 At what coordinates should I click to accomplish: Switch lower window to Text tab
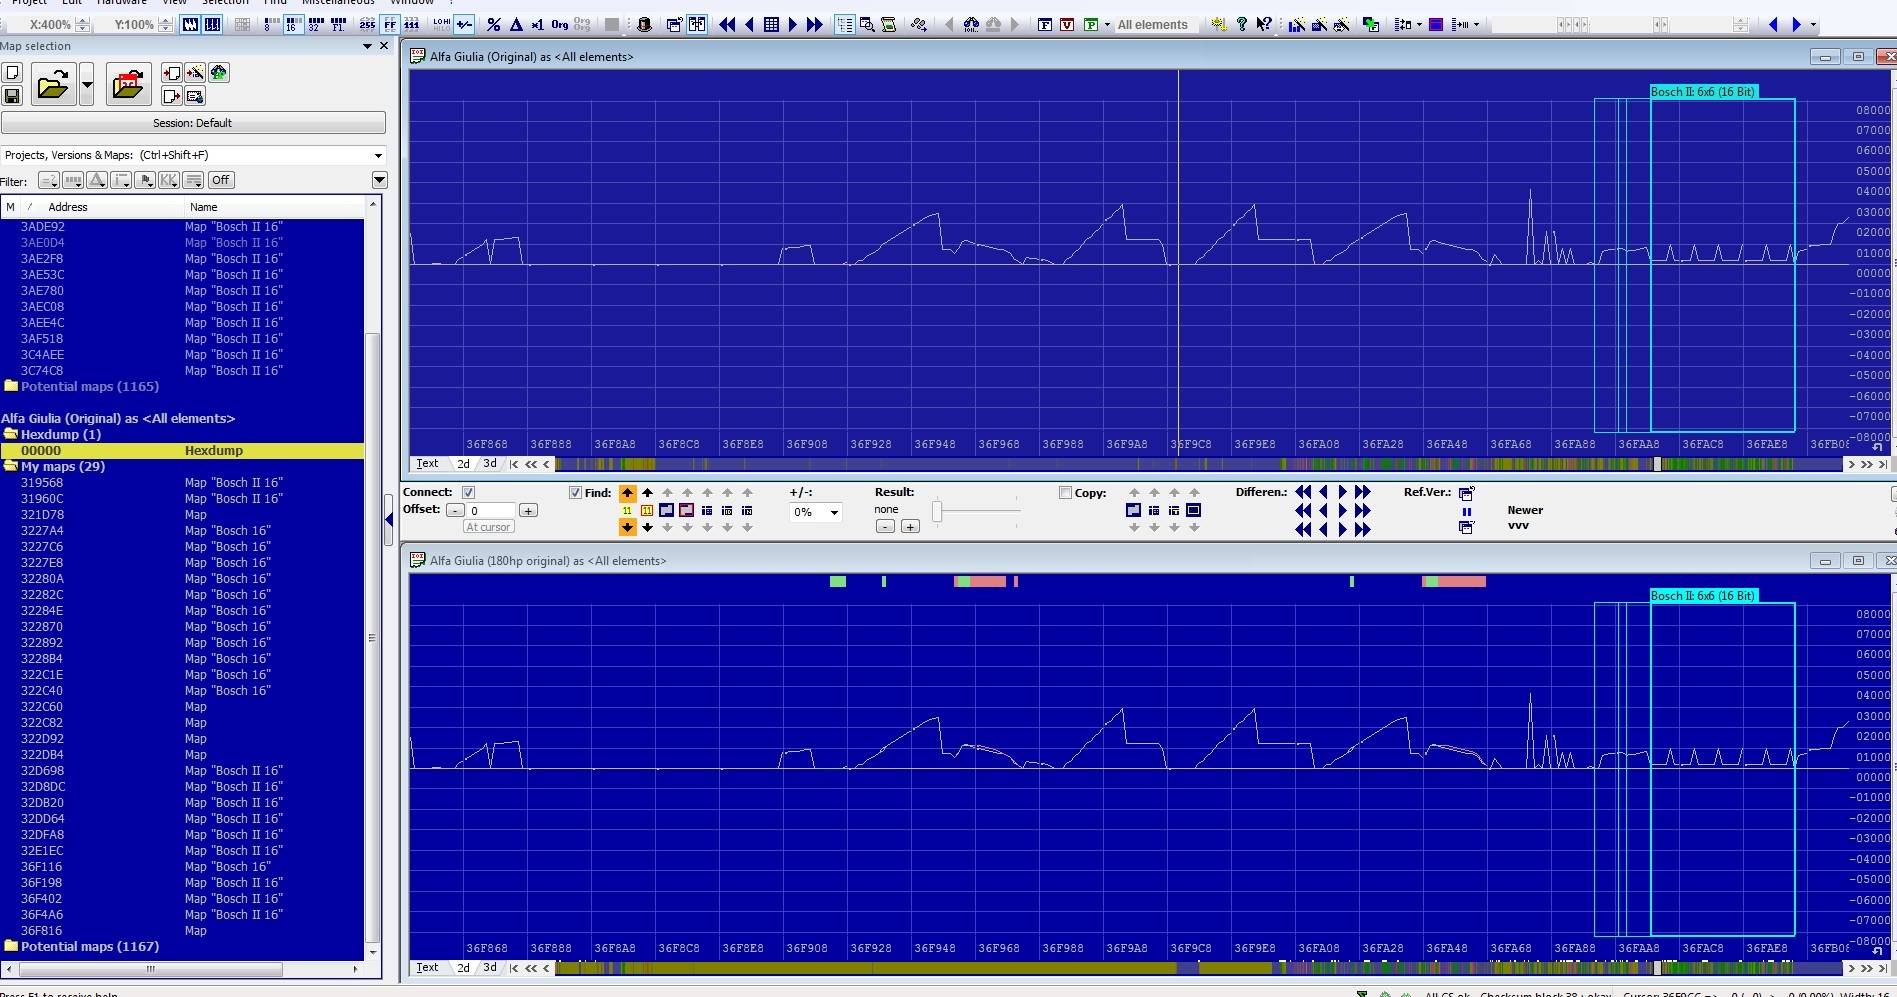coord(427,968)
